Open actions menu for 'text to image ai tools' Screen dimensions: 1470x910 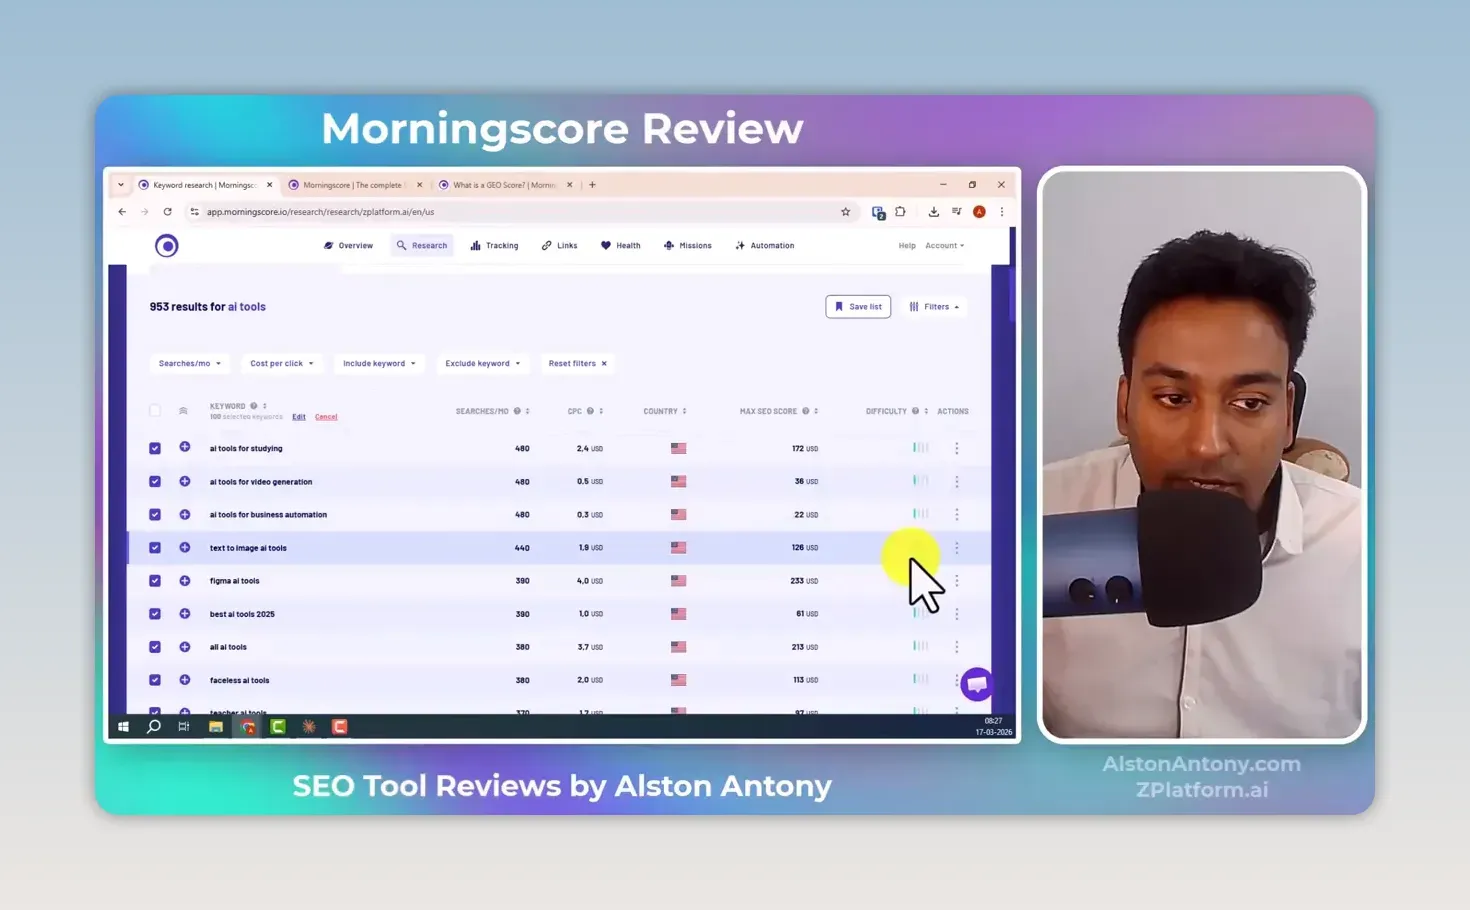[957, 547]
